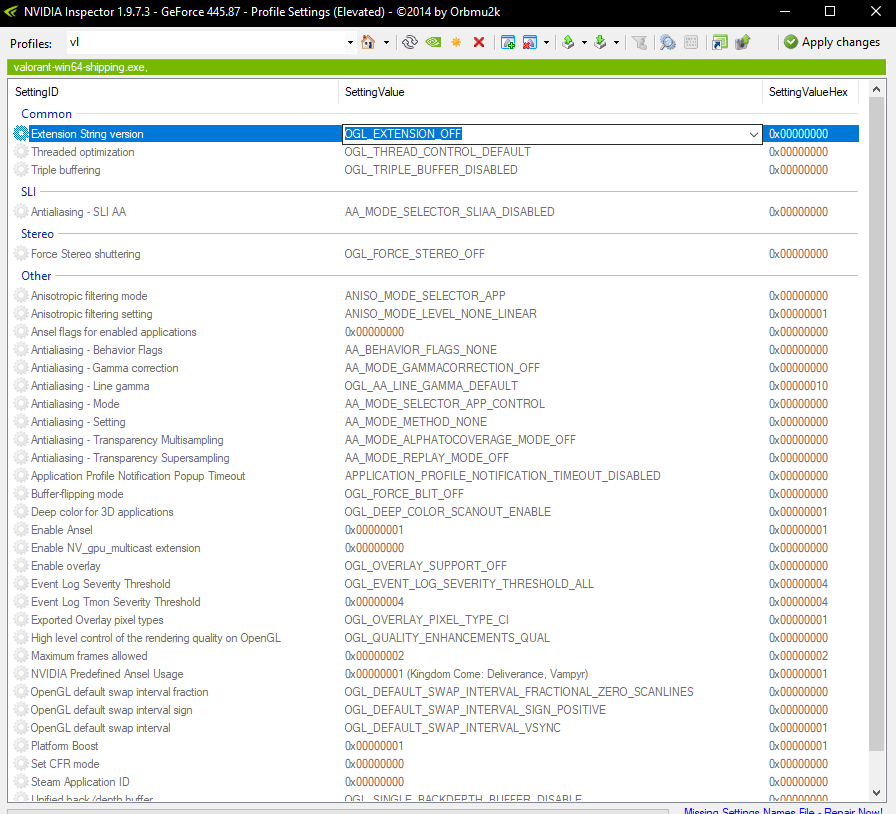Screen dimensions: 896x814
Task: Open the Profiles combo box dropdown arrow
Action: (350, 43)
